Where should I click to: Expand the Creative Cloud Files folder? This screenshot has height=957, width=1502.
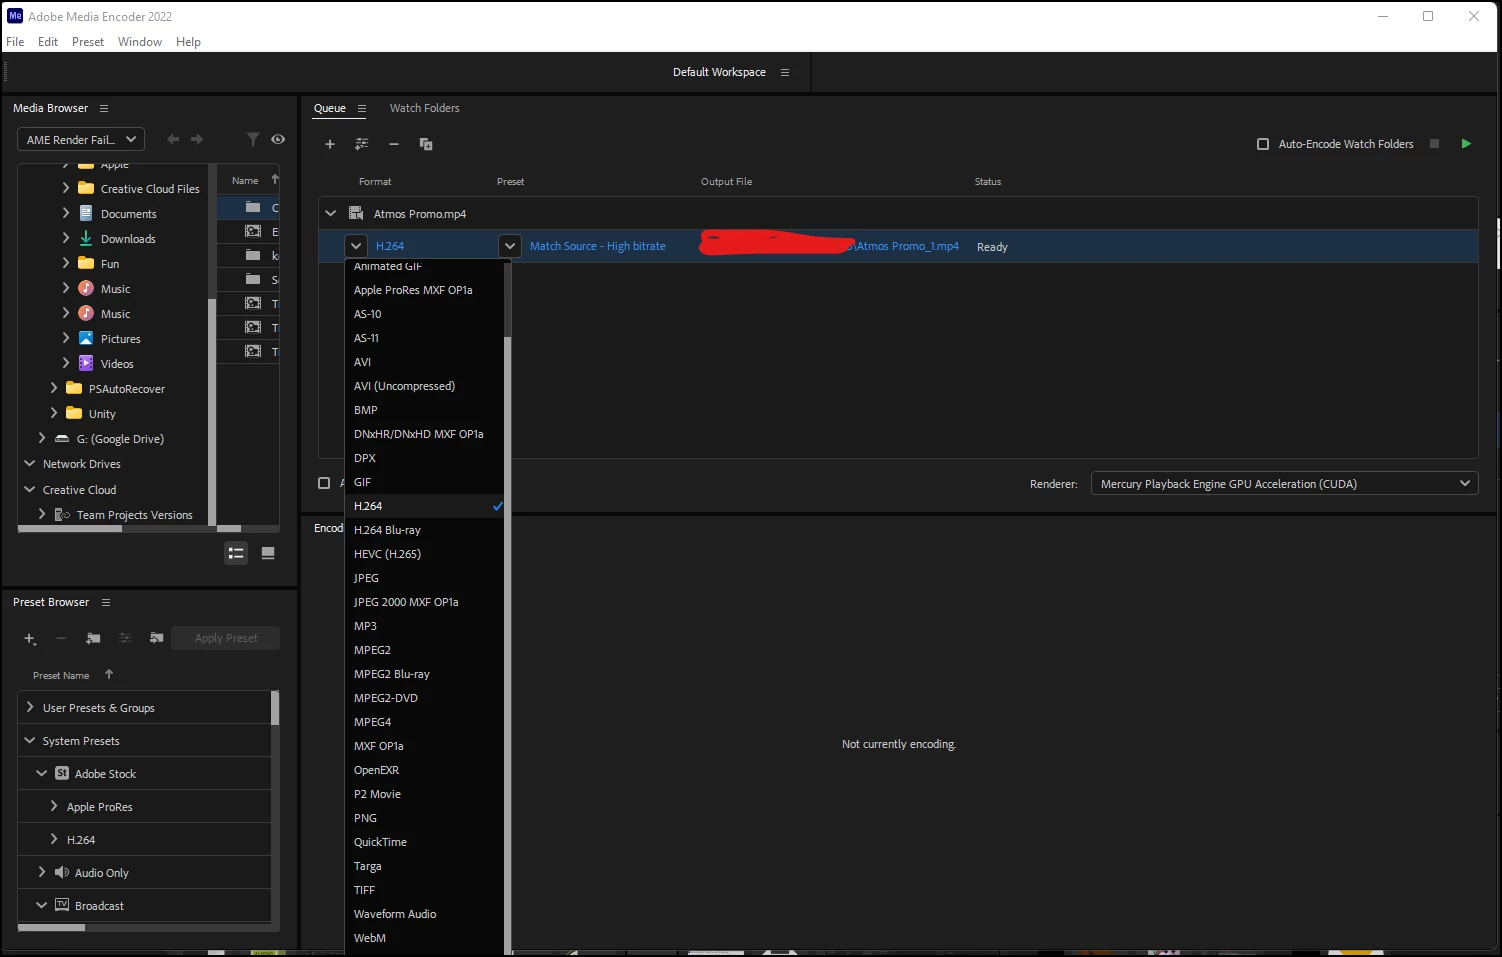point(66,188)
